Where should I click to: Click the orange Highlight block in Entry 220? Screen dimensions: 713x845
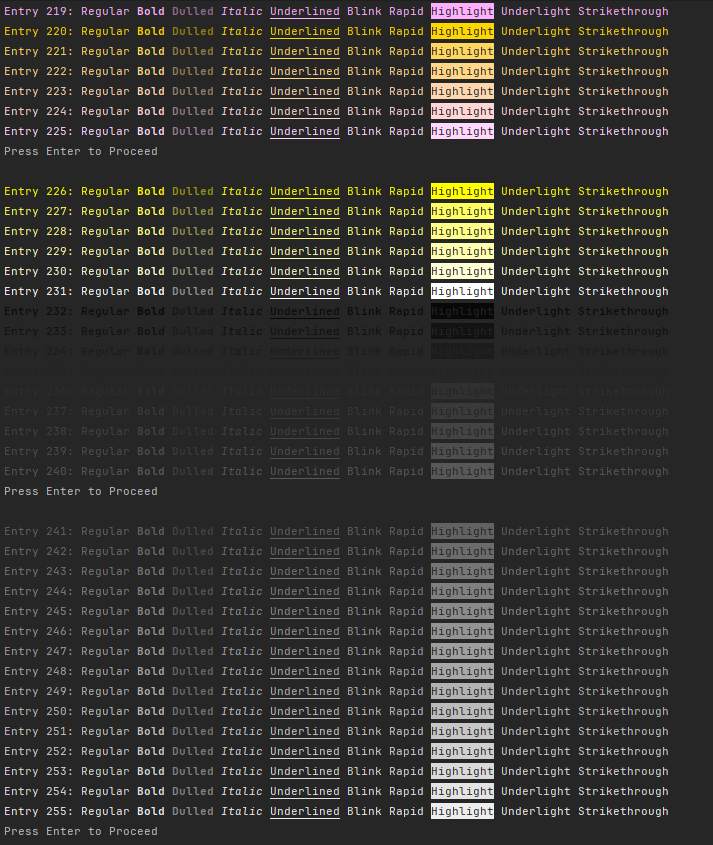pyautogui.click(x=462, y=31)
